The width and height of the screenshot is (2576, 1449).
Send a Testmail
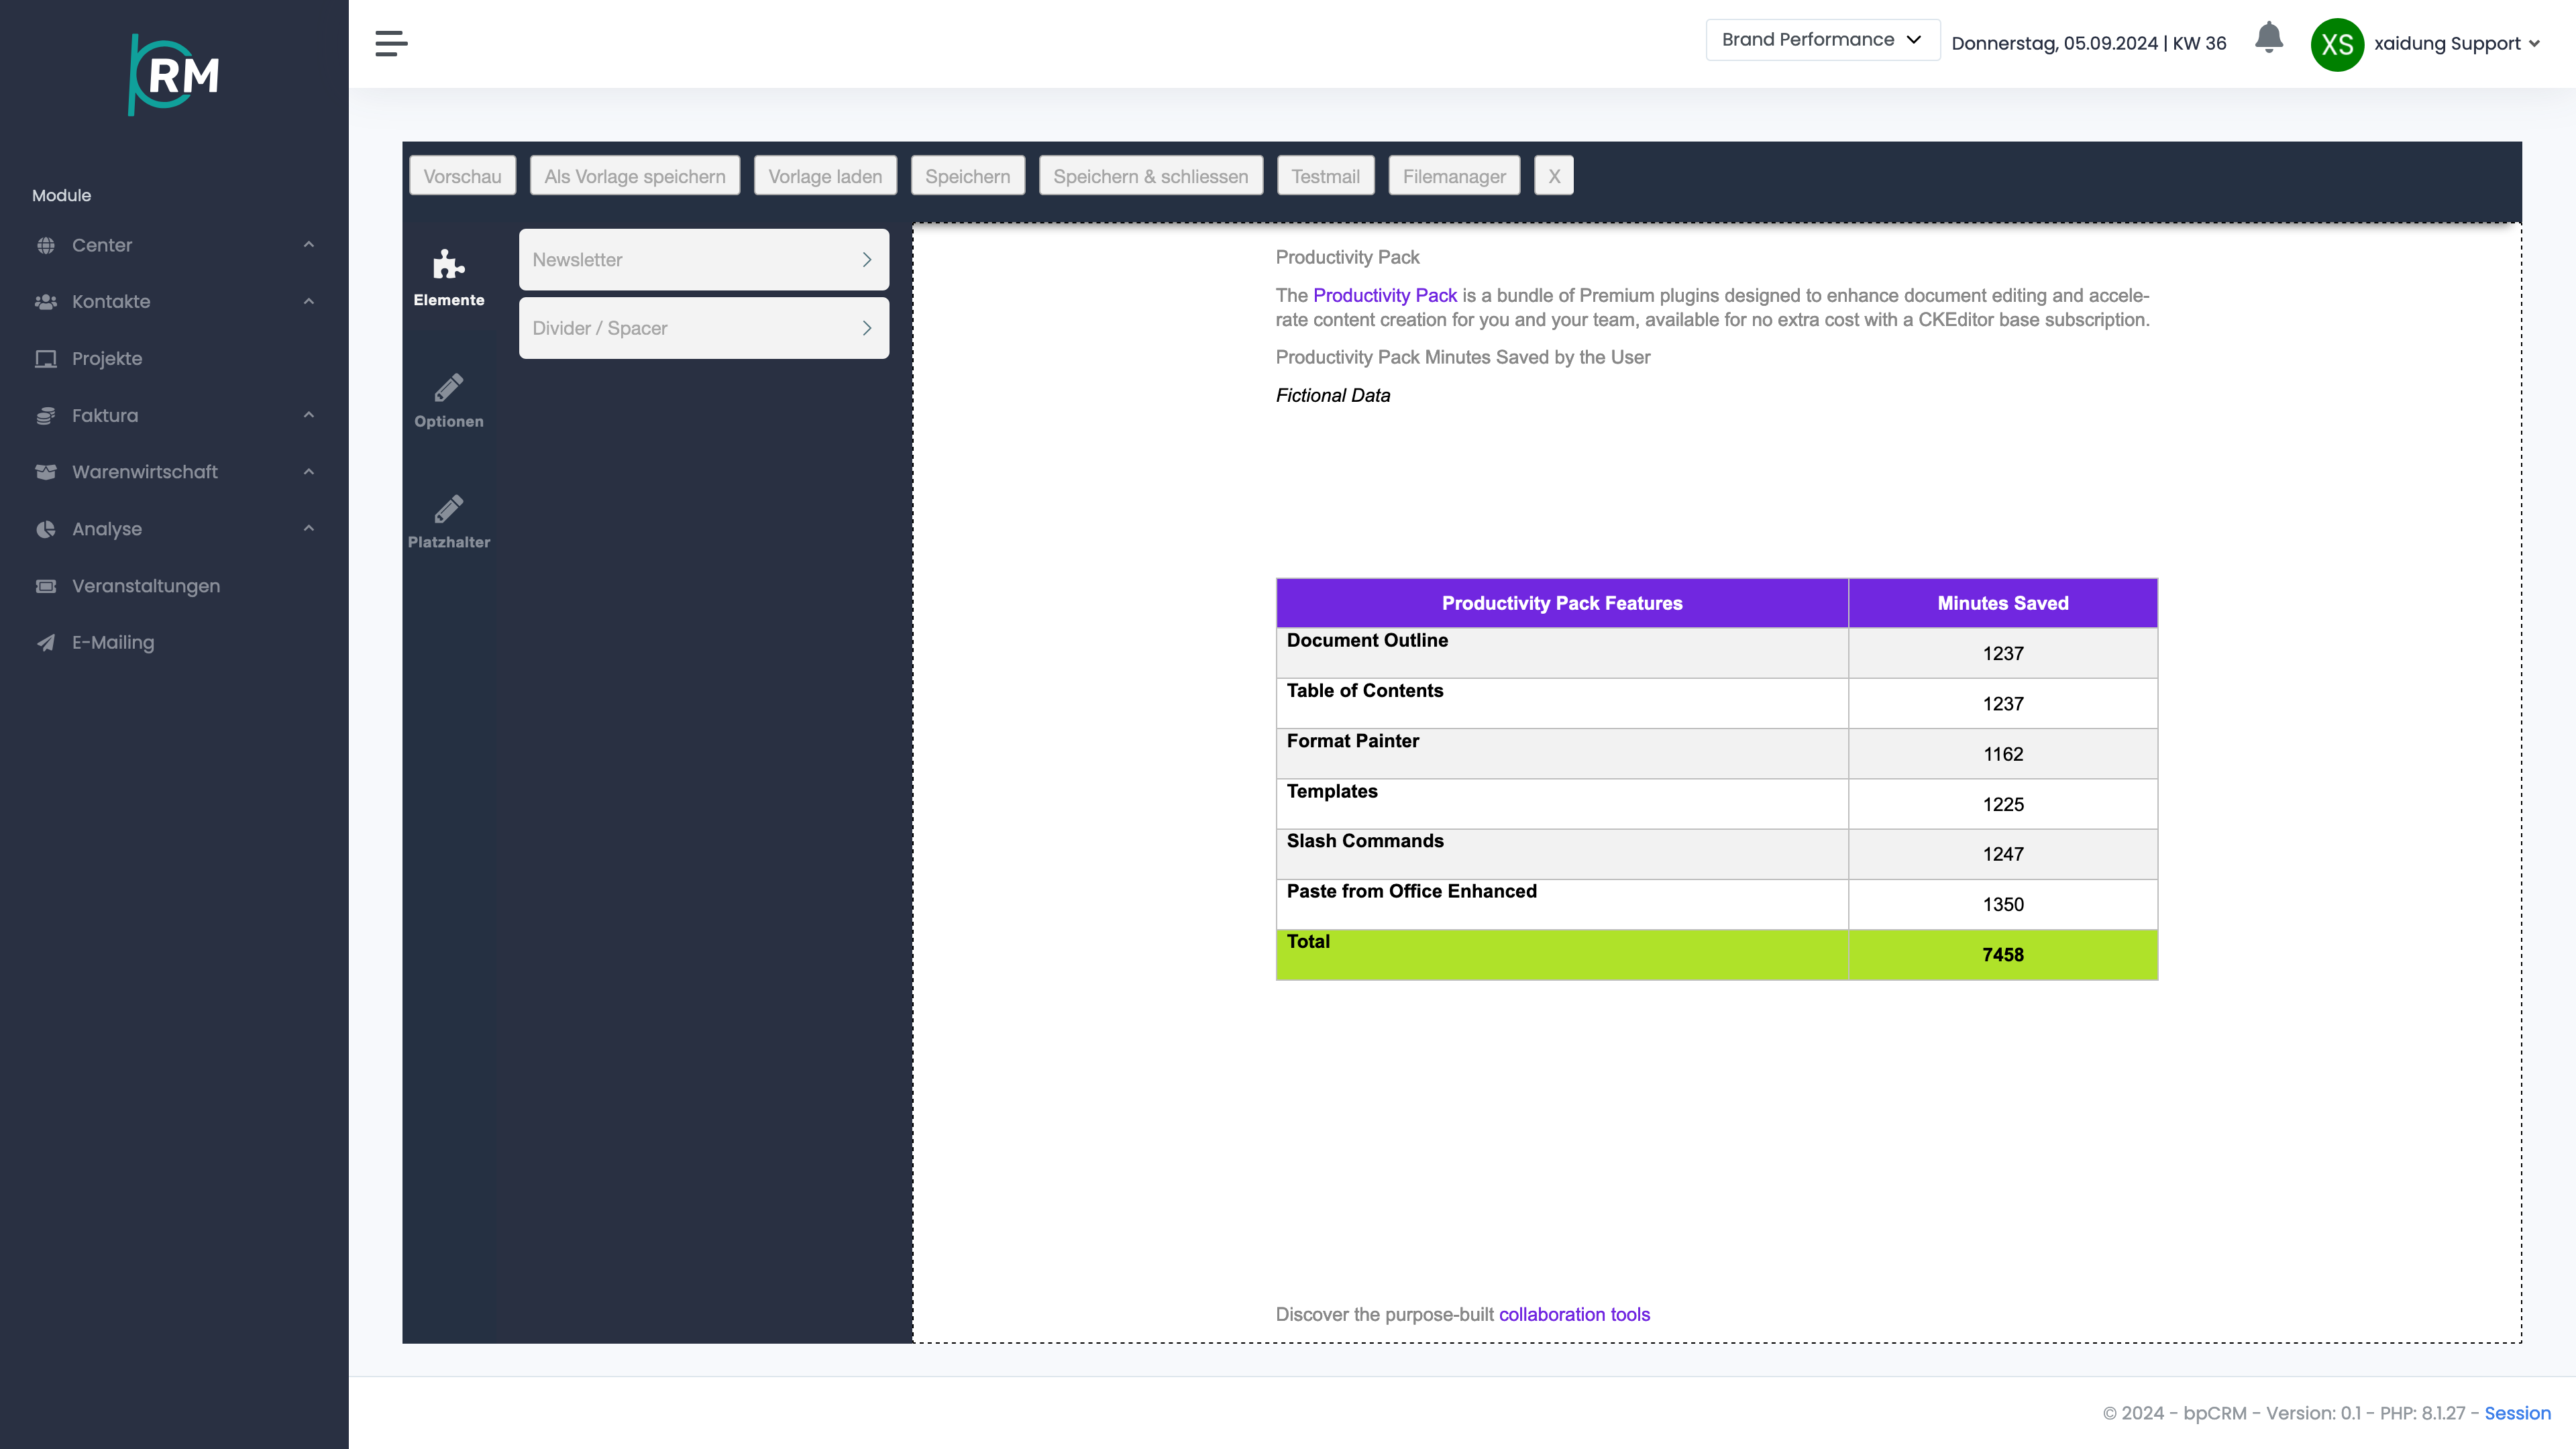coord(1325,176)
